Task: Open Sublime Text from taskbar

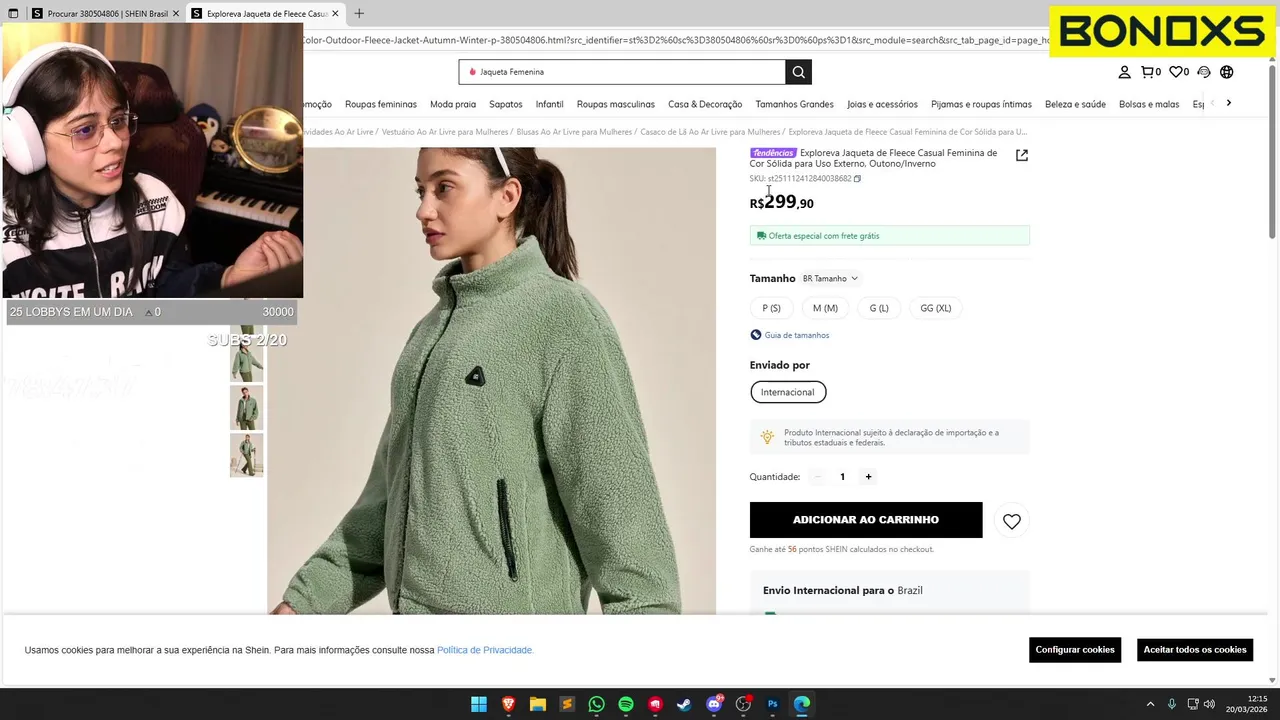Action: coord(567,704)
